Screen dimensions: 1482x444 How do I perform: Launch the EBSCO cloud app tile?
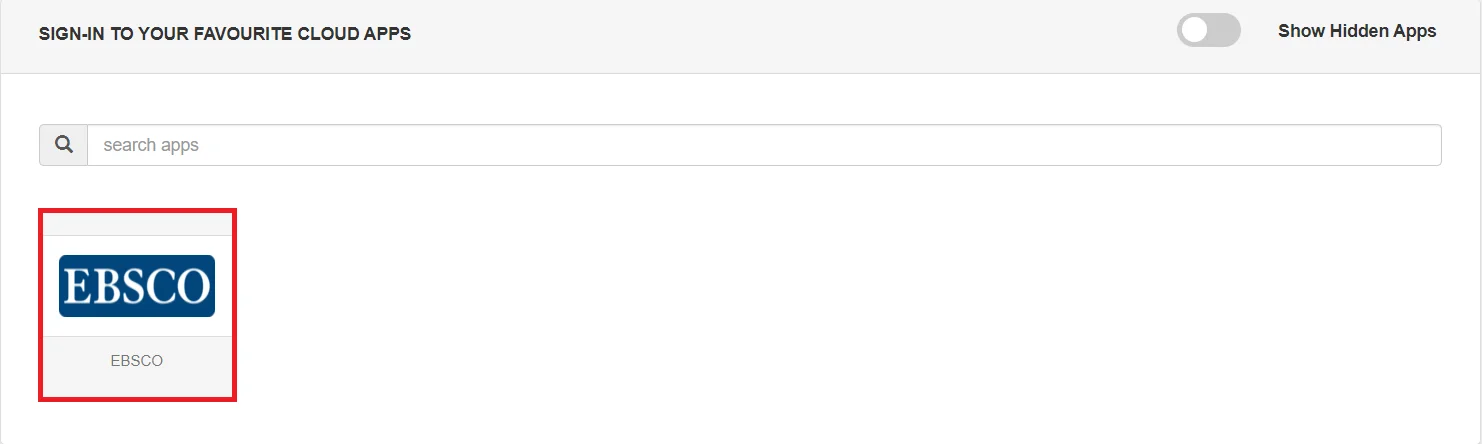tap(137, 305)
